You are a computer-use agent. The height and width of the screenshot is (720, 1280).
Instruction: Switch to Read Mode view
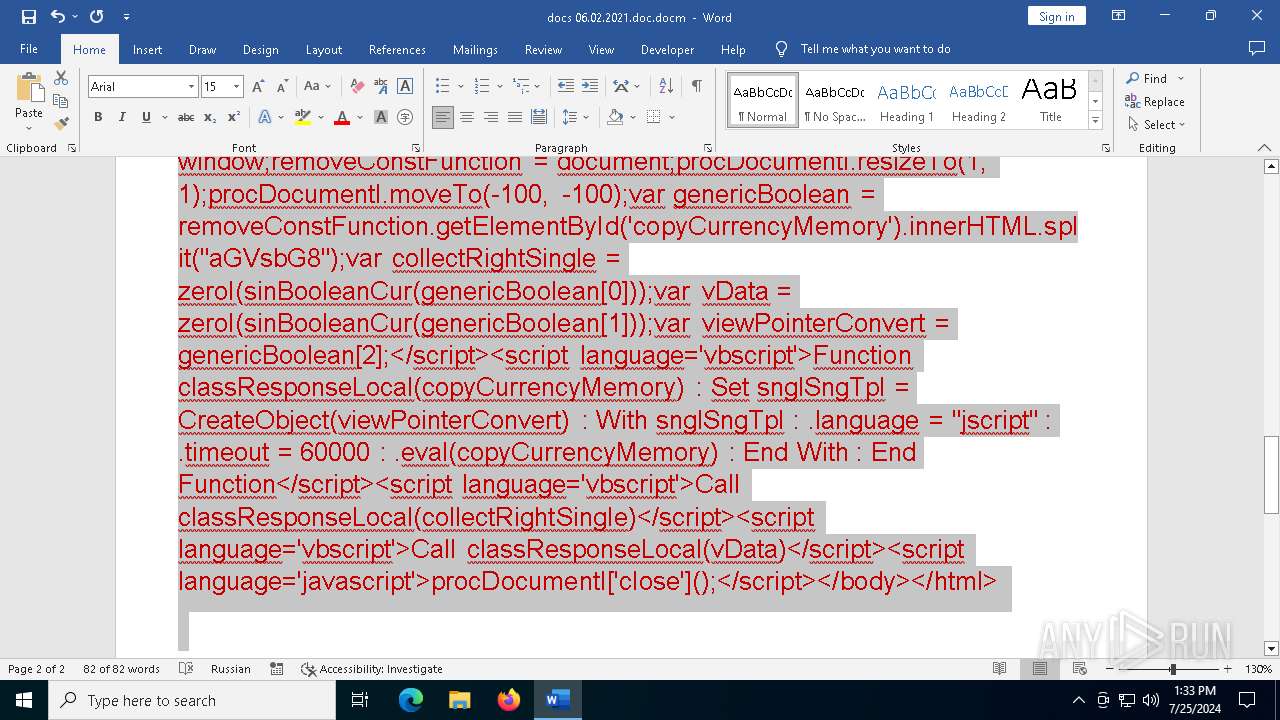(x=1000, y=669)
